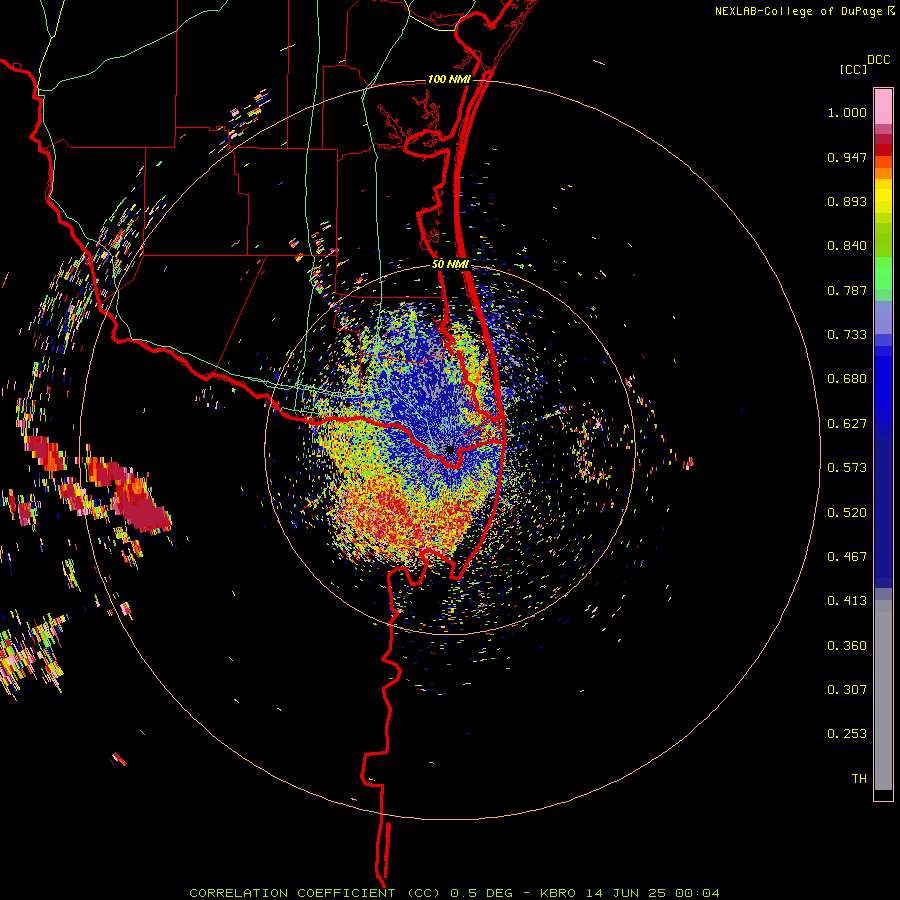This screenshot has width=900, height=900.
Task: Click the [CC] label above the color bar
Action: click(853, 69)
